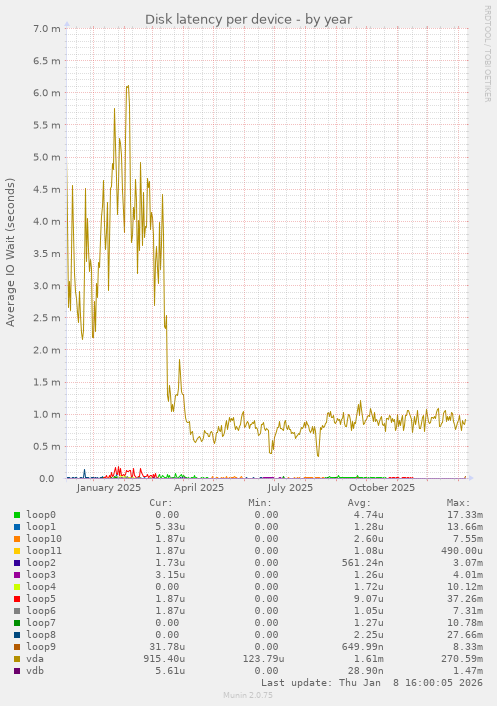Click the loop3 magenta legend swatch
Image resolution: width=497 pixels, height=706 pixels.
17,575
